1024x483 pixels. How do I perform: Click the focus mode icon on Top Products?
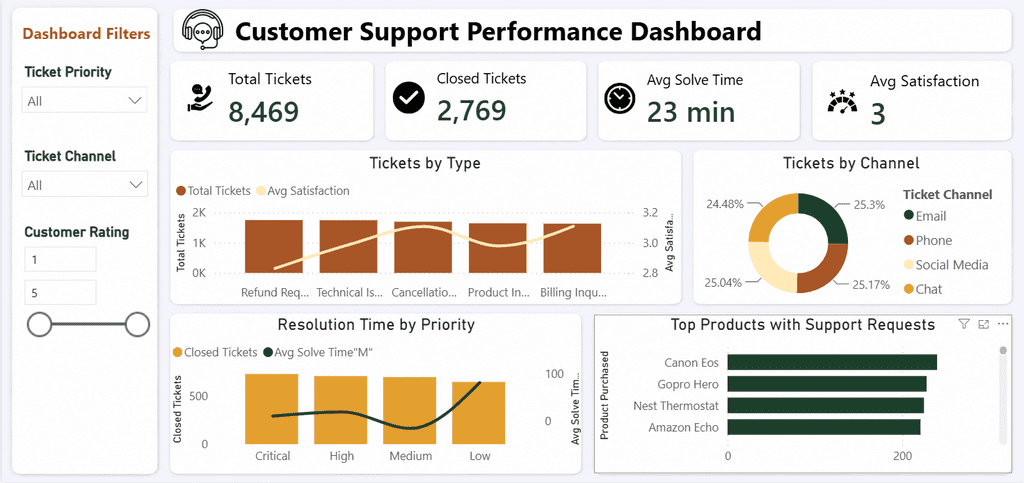tap(984, 324)
